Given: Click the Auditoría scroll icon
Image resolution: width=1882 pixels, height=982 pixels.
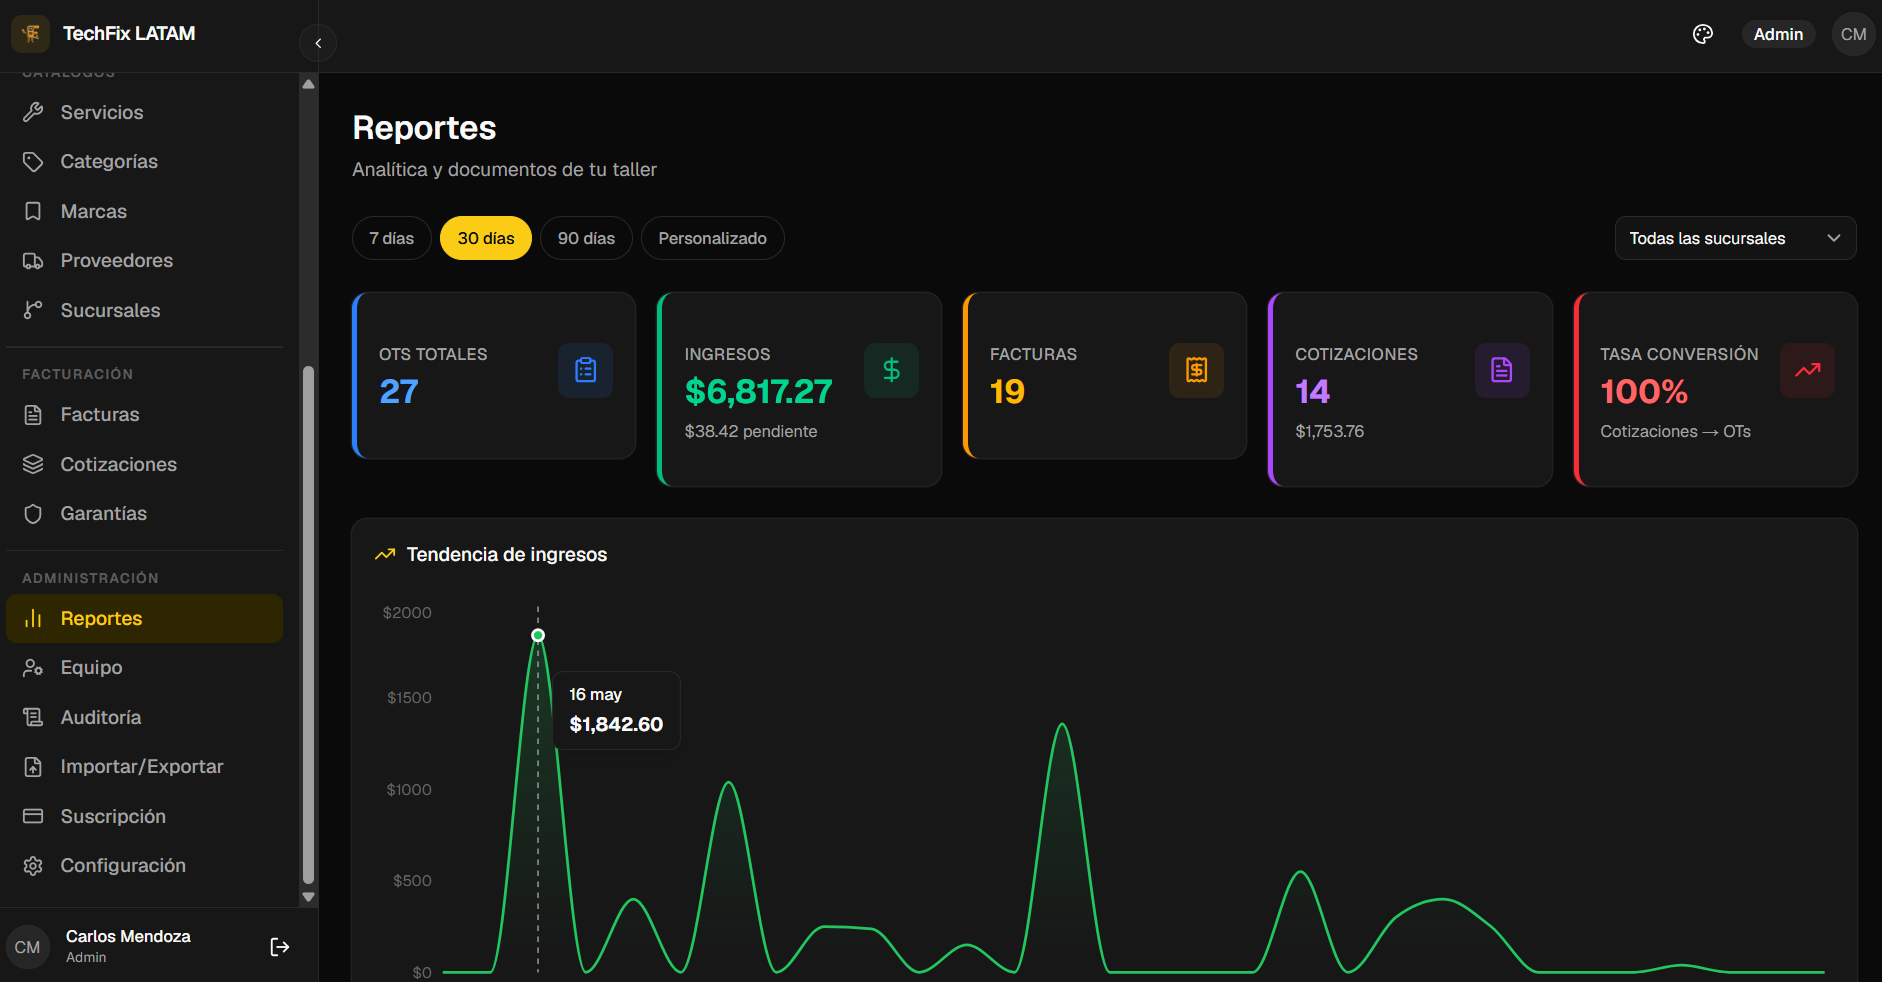Looking at the screenshot, I should [33, 717].
